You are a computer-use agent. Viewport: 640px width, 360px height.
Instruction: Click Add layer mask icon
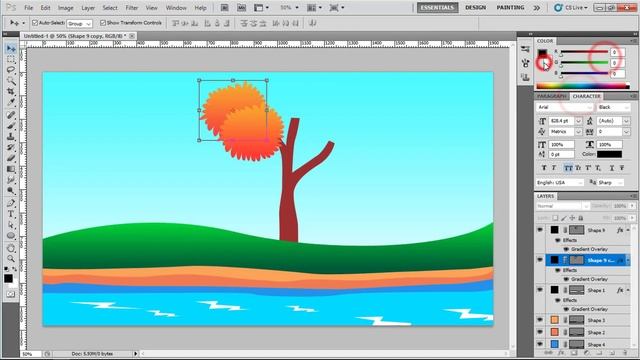[574, 353]
